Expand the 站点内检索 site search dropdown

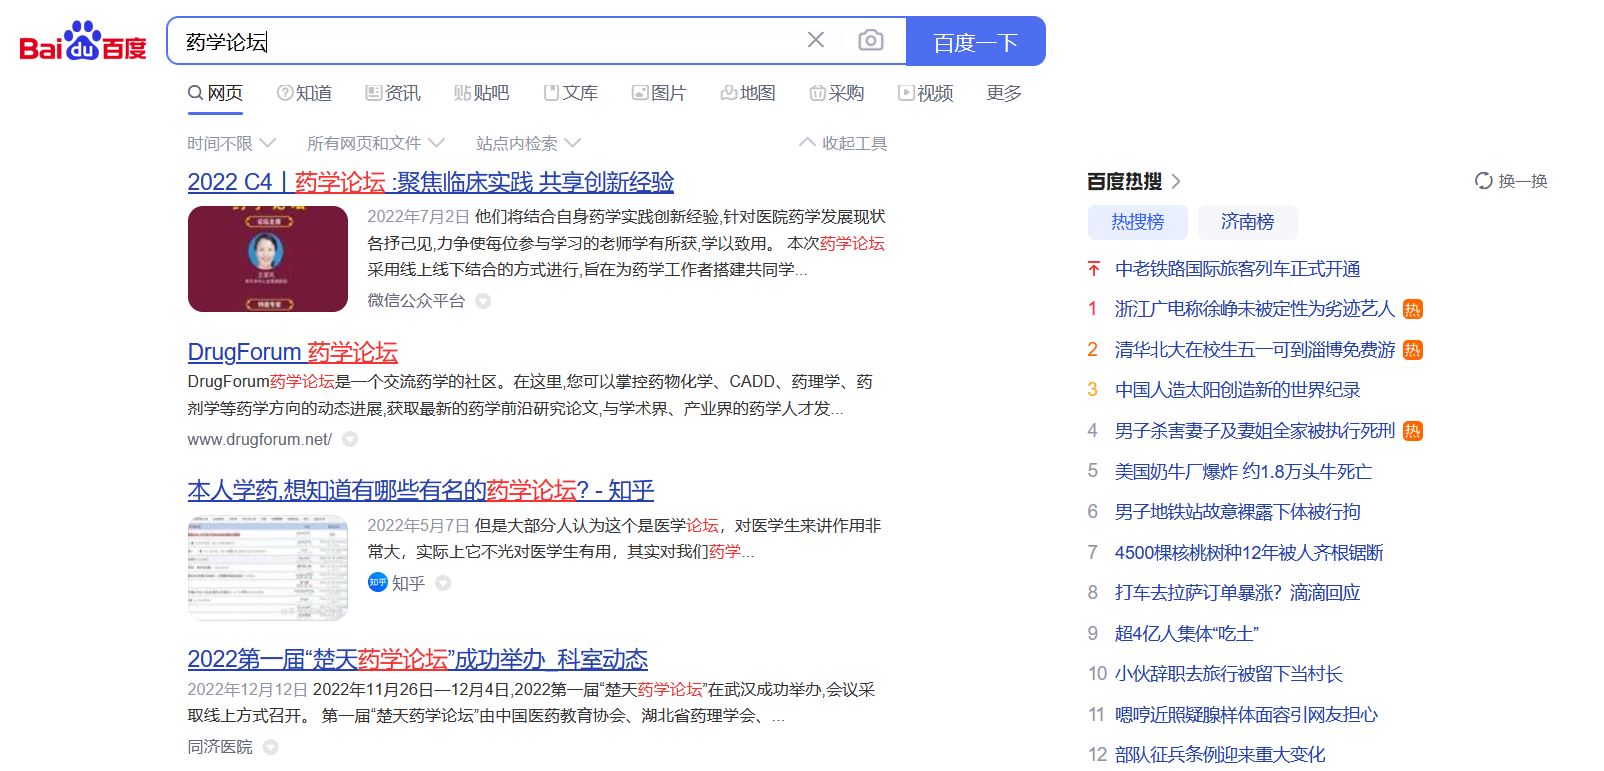[527, 143]
